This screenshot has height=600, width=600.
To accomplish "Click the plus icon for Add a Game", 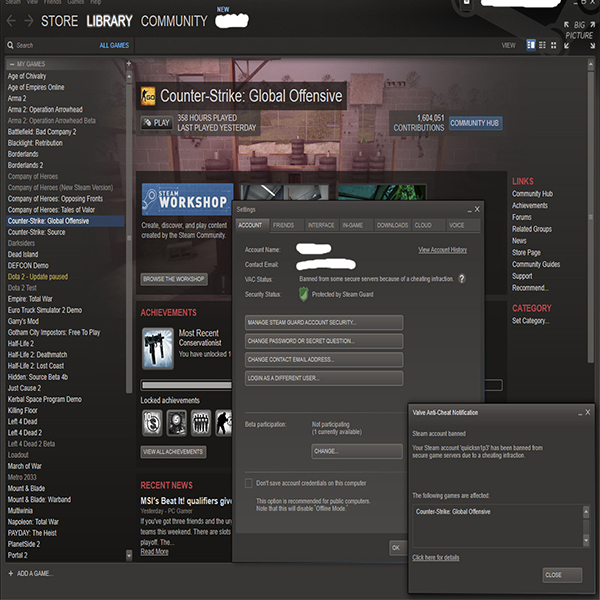I will 11,573.
